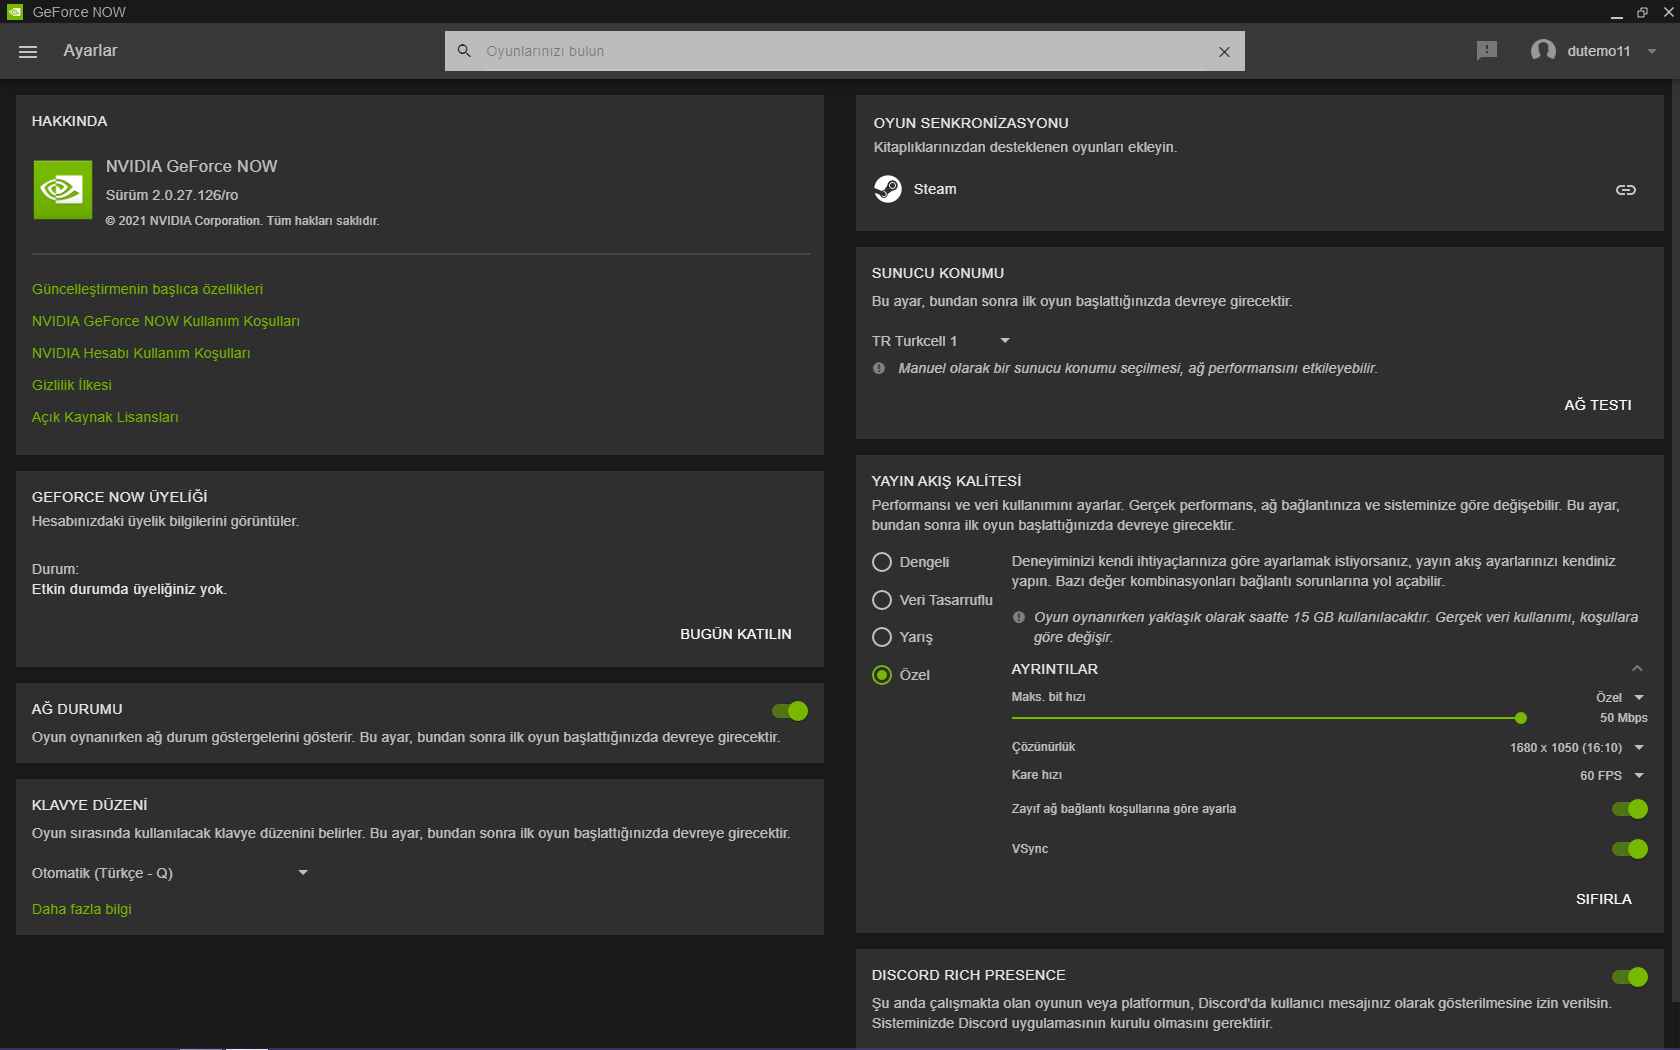Image resolution: width=1680 pixels, height=1050 pixels.
Task: Click the Steam label text
Action: point(935,189)
